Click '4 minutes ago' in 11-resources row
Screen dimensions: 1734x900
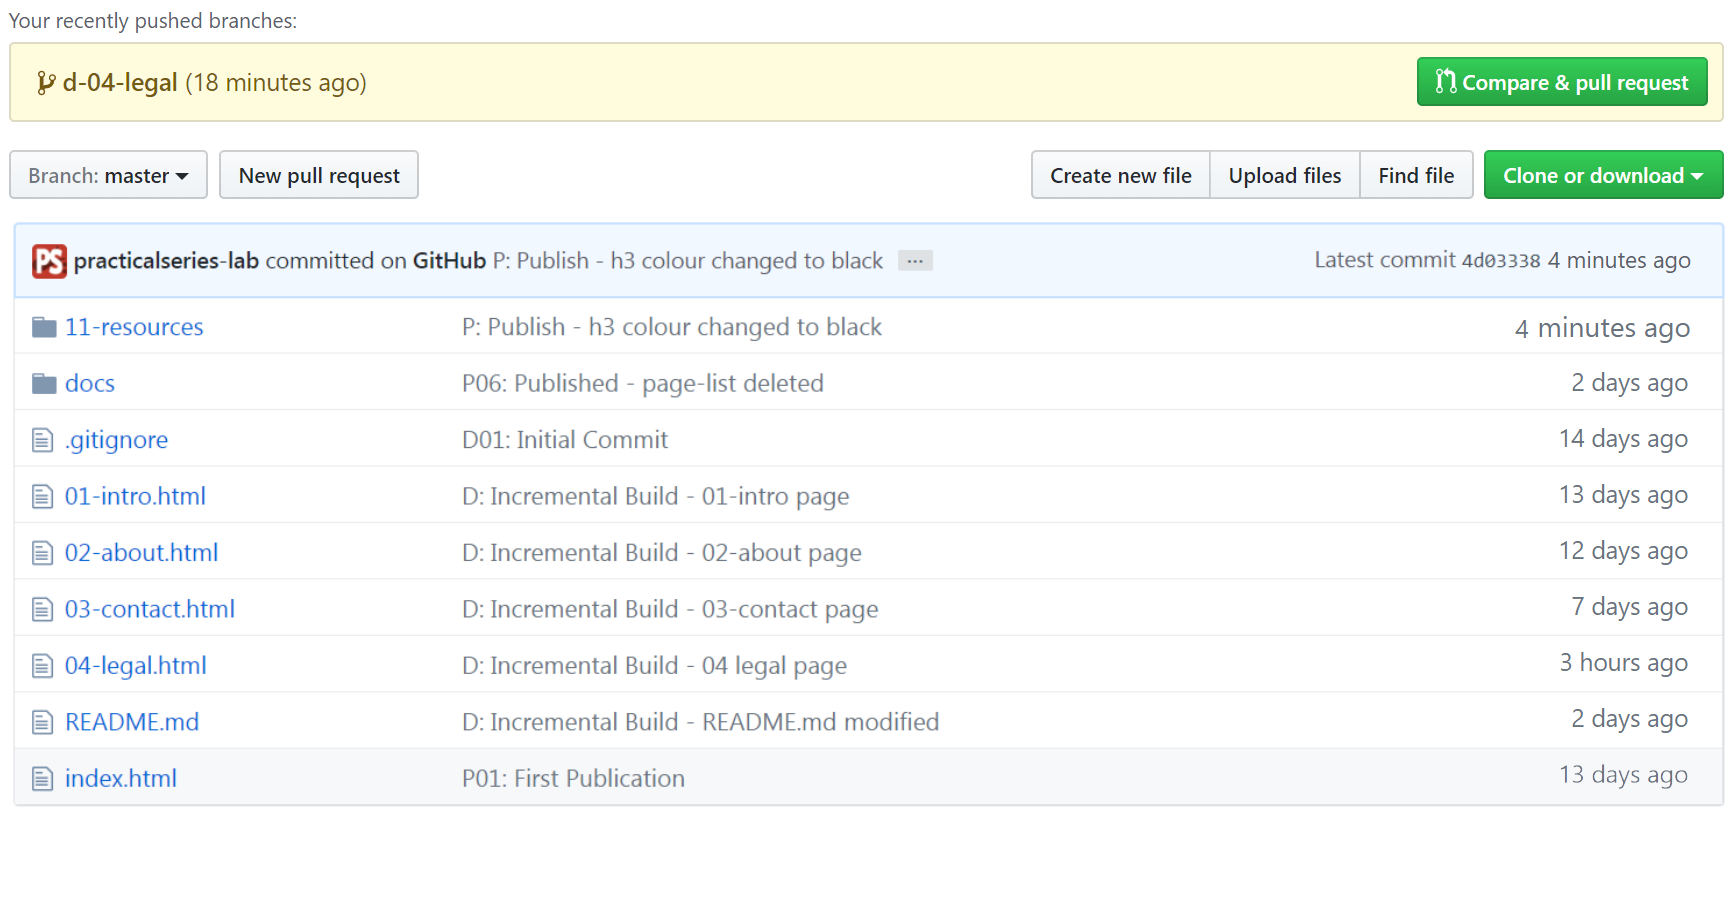click(1602, 328)
